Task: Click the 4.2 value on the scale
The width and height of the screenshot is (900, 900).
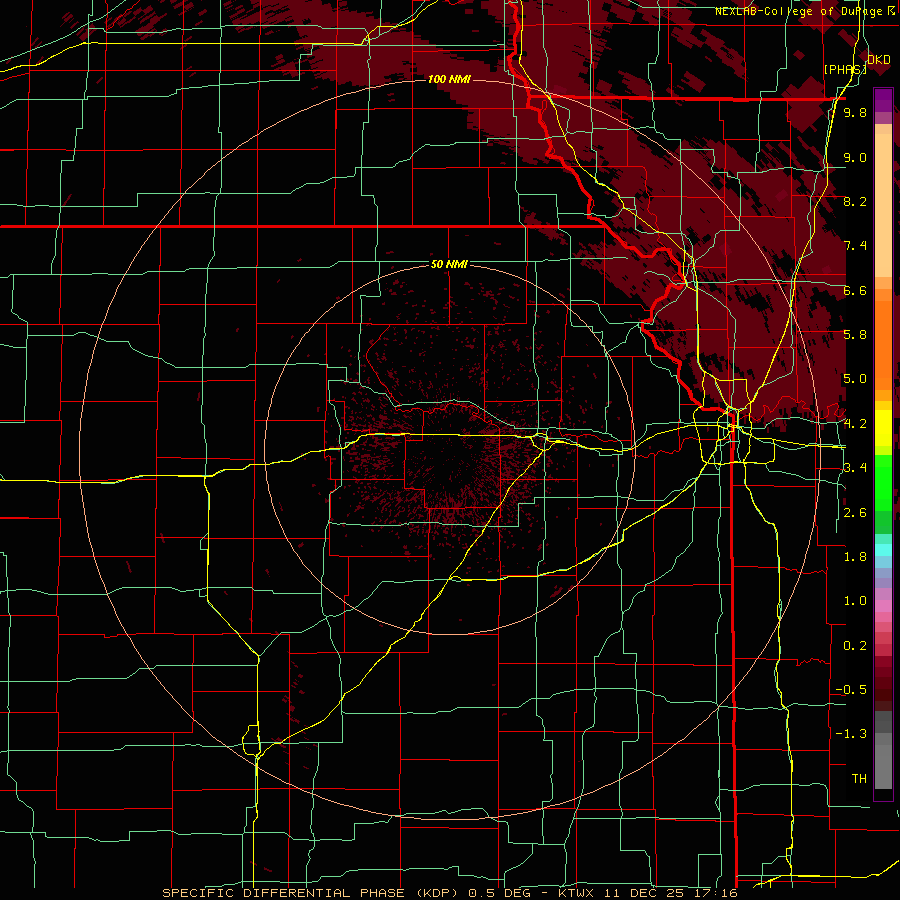Action: pyautogui.click(x=855, y=424)
